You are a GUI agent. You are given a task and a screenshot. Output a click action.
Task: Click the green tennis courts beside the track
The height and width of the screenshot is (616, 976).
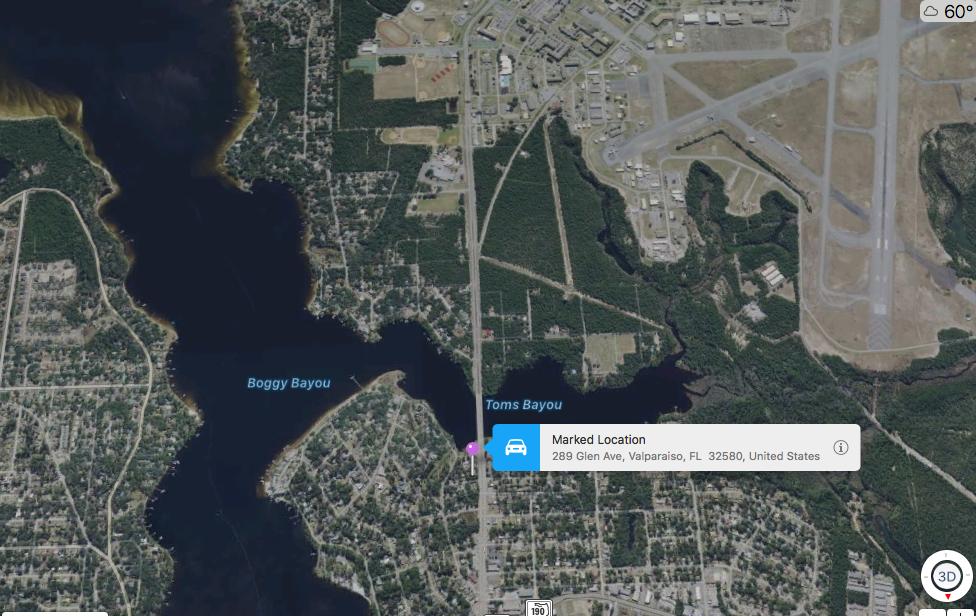point(361,63)
